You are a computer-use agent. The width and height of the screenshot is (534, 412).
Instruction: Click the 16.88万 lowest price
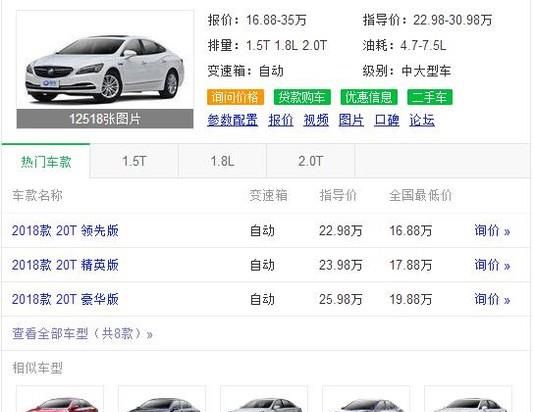(x=411, y=231)
